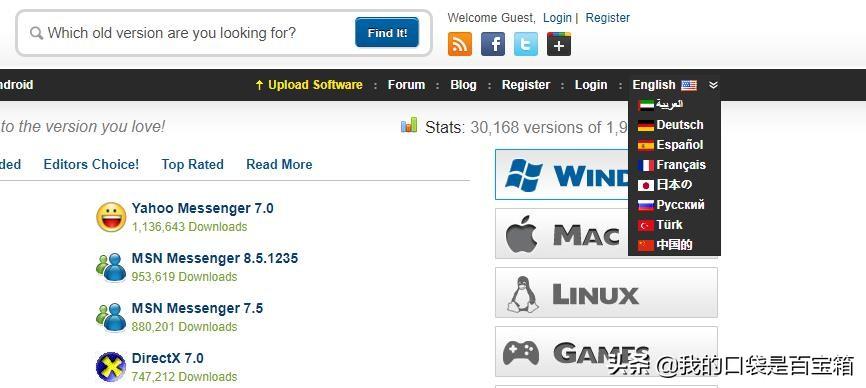866x388 pixels.
Task: Click Upload Software in nav bar
Action: point(309,85)
